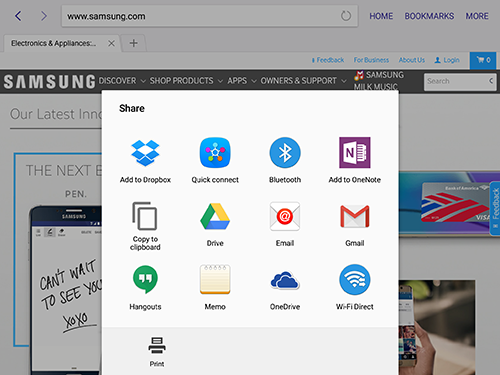Open the side Feedback tab
This screenshot has height=375, width=500.
coord(495,208)
